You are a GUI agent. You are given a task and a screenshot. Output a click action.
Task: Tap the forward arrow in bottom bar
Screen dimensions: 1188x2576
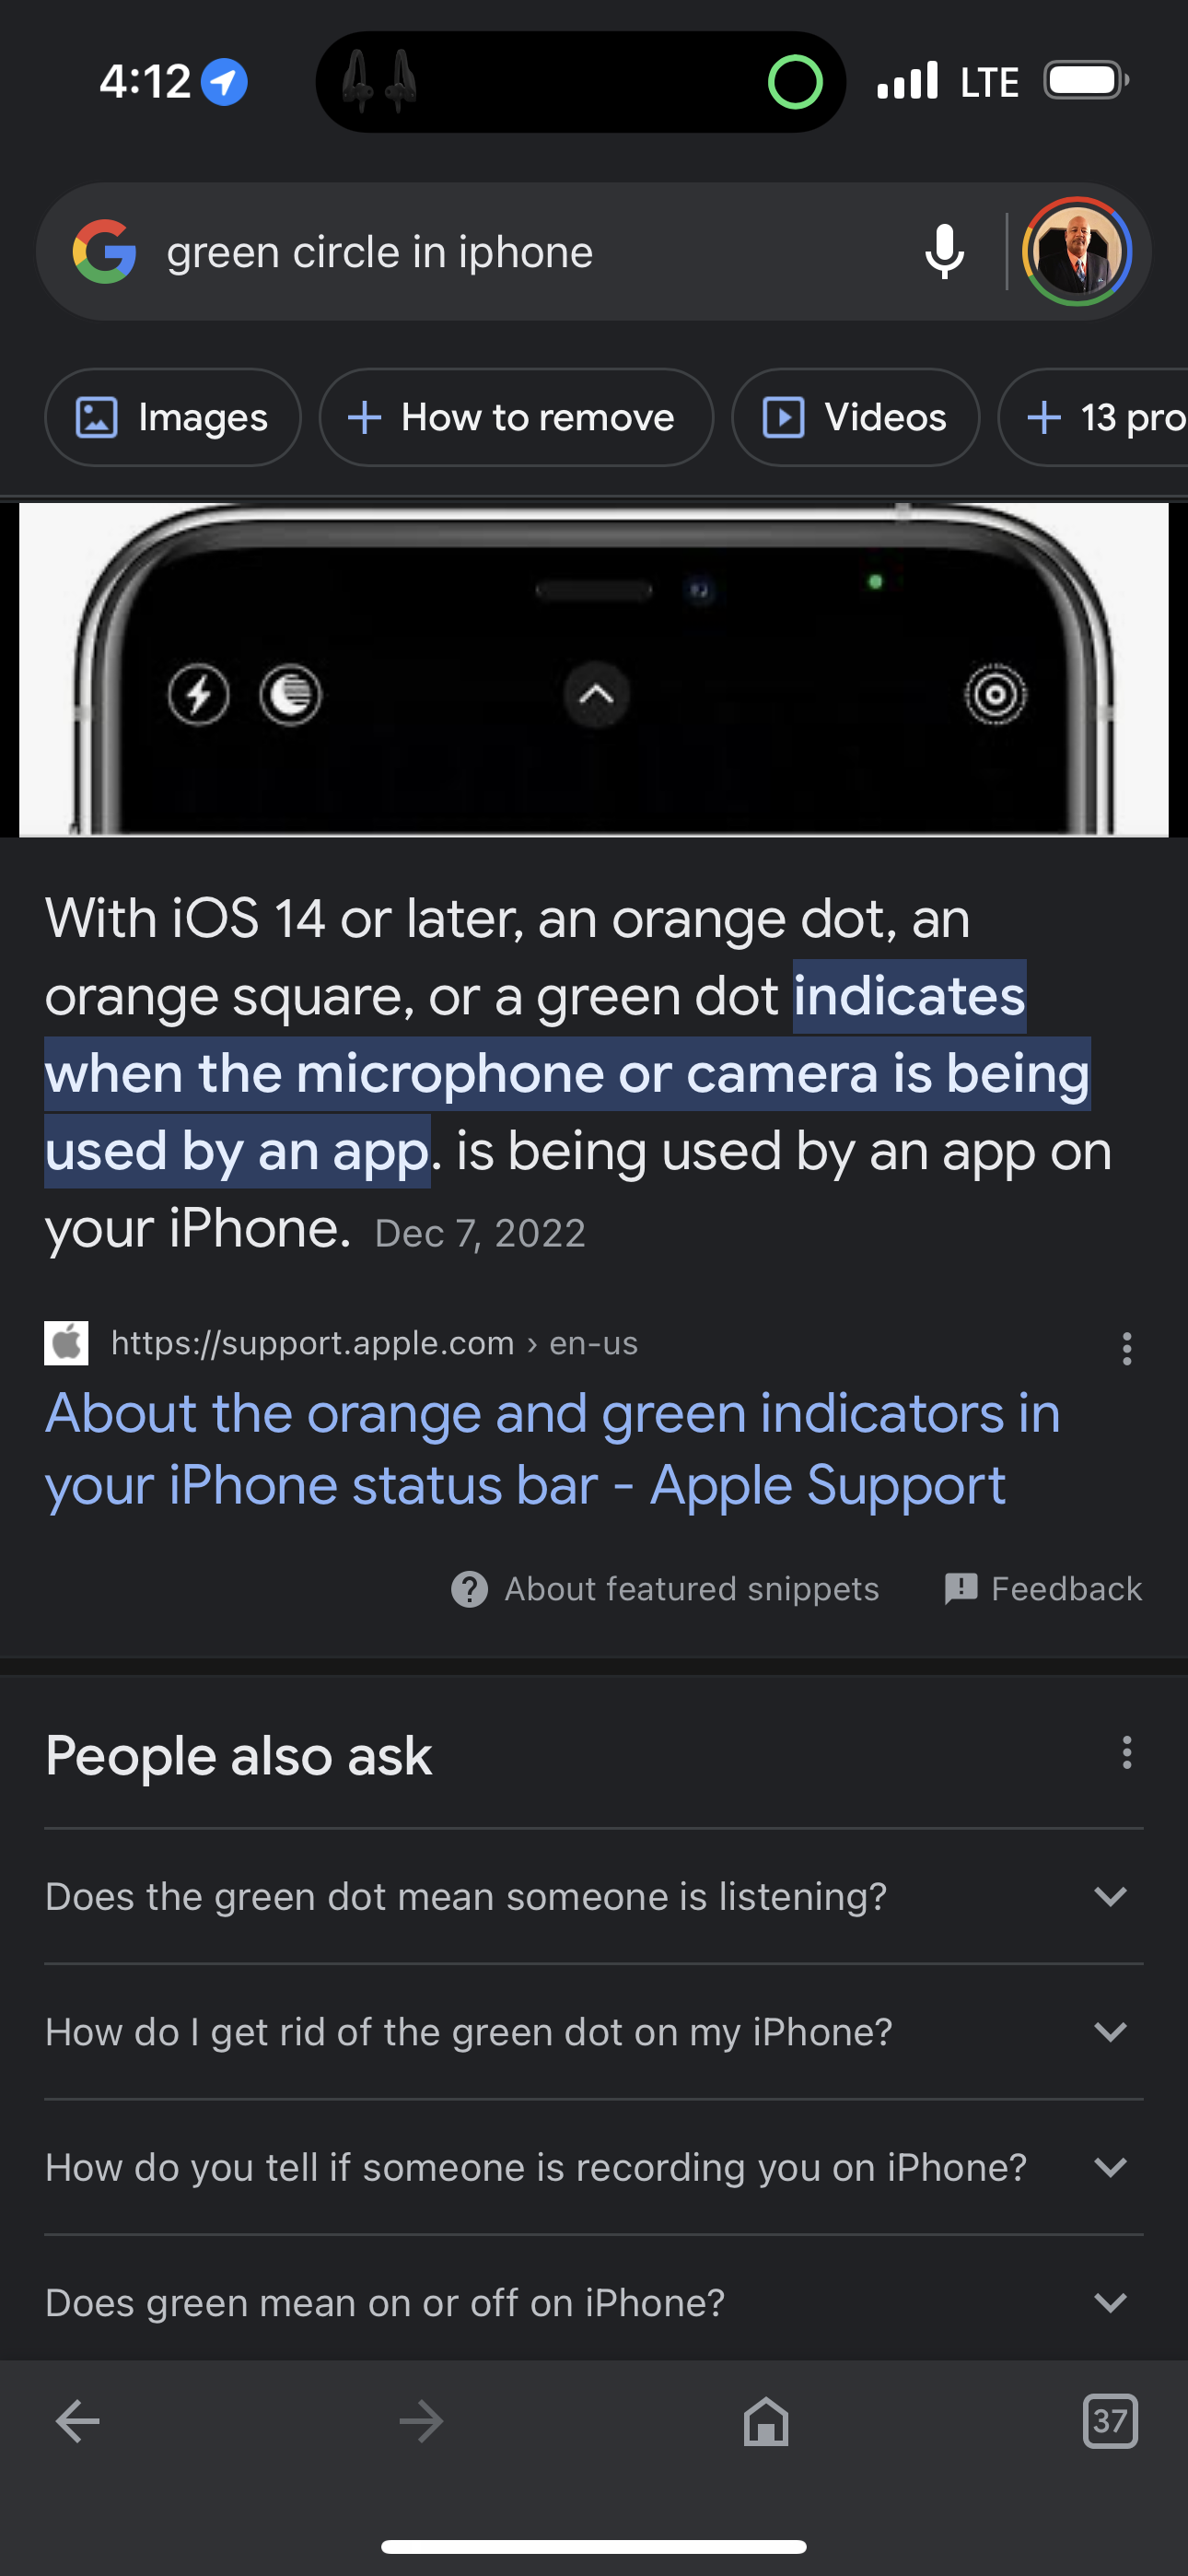(x=421, y=2421)
